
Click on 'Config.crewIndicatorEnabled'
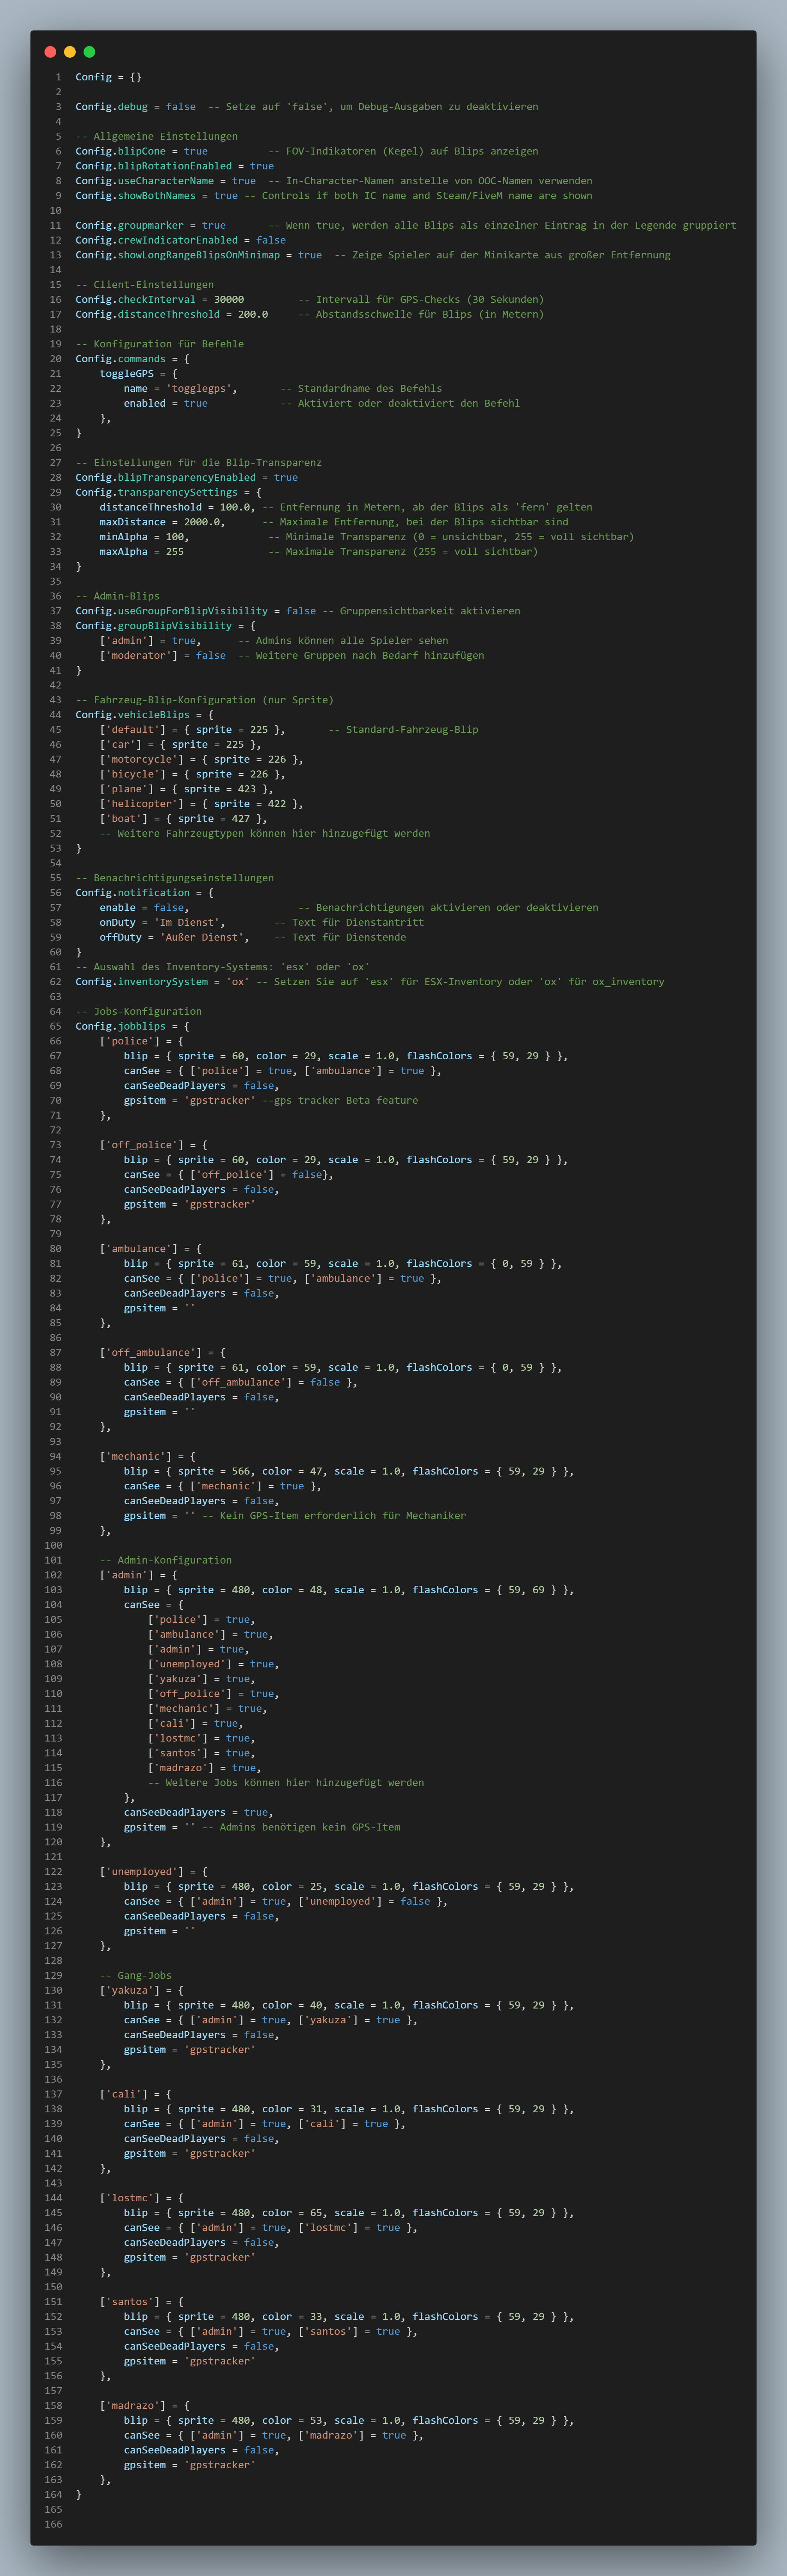pyautogui.click(x=157, y=240)
